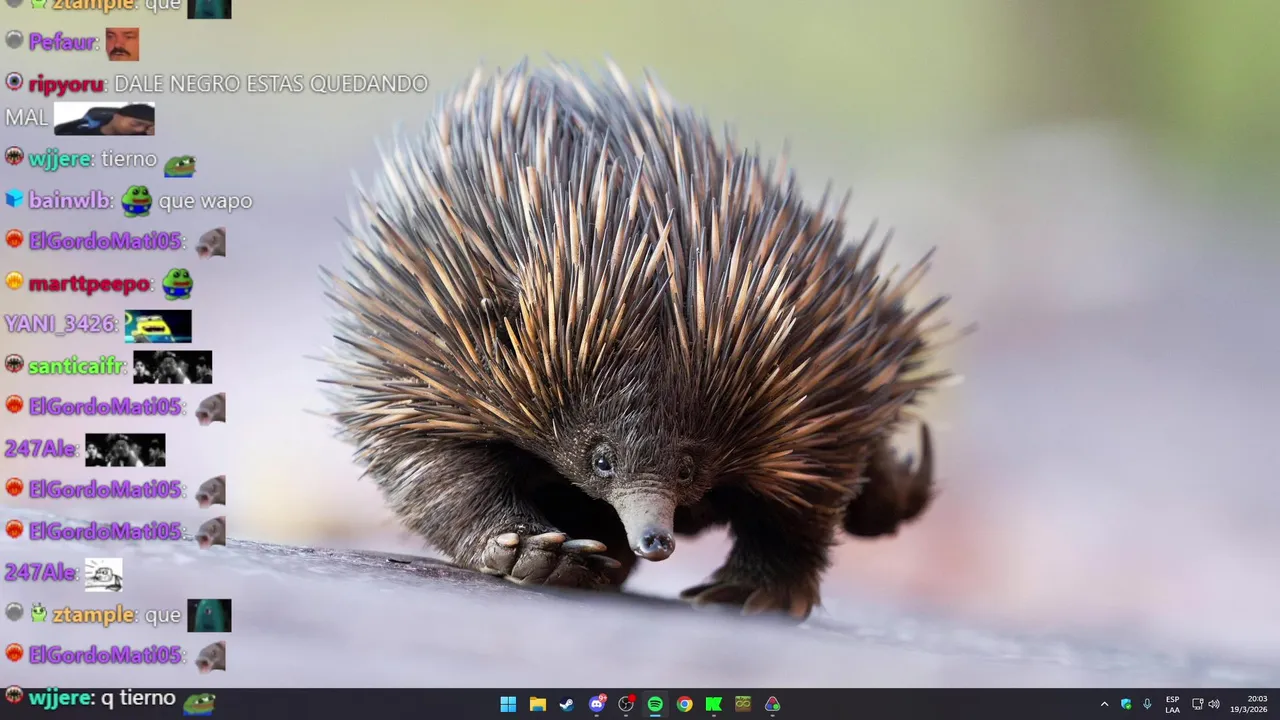Open the clock showing 20:03
Image resolution: width=1280 pixels, height=720 pixels.
click(x=1249, y=704)
